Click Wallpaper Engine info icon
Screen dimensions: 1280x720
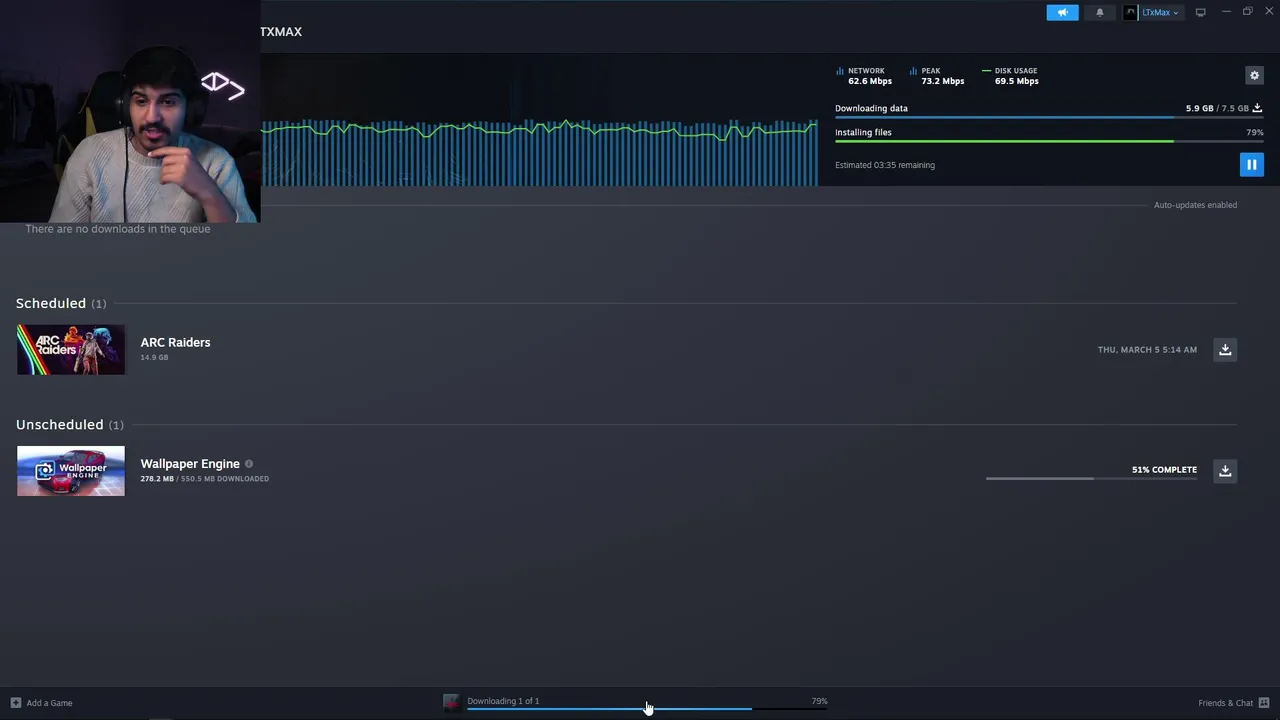249,464
